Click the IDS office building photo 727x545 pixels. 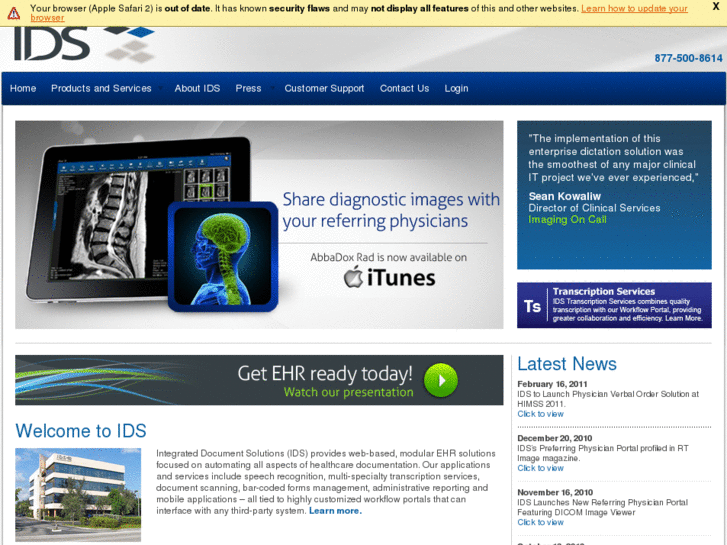coord(78,494)
